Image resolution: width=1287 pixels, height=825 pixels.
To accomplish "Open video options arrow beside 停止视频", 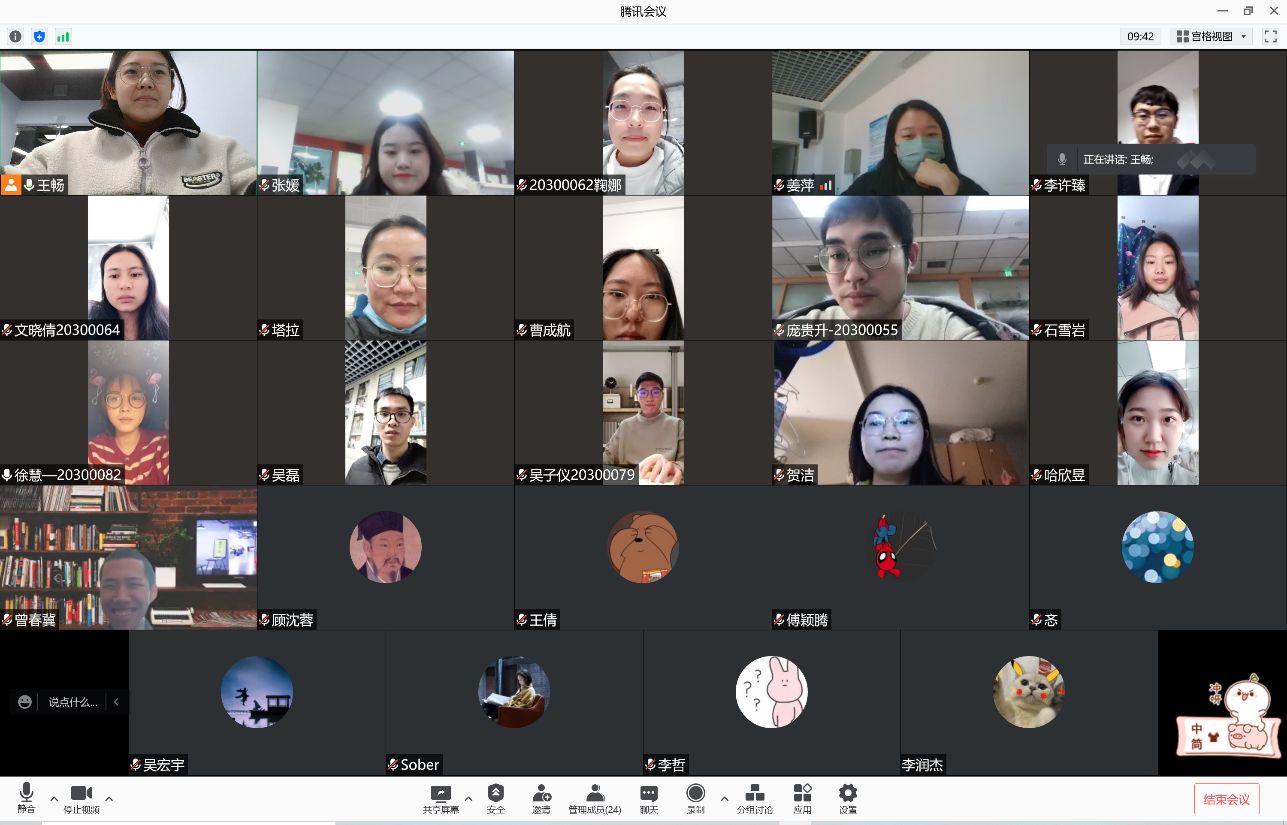I will tap(109, 798).
